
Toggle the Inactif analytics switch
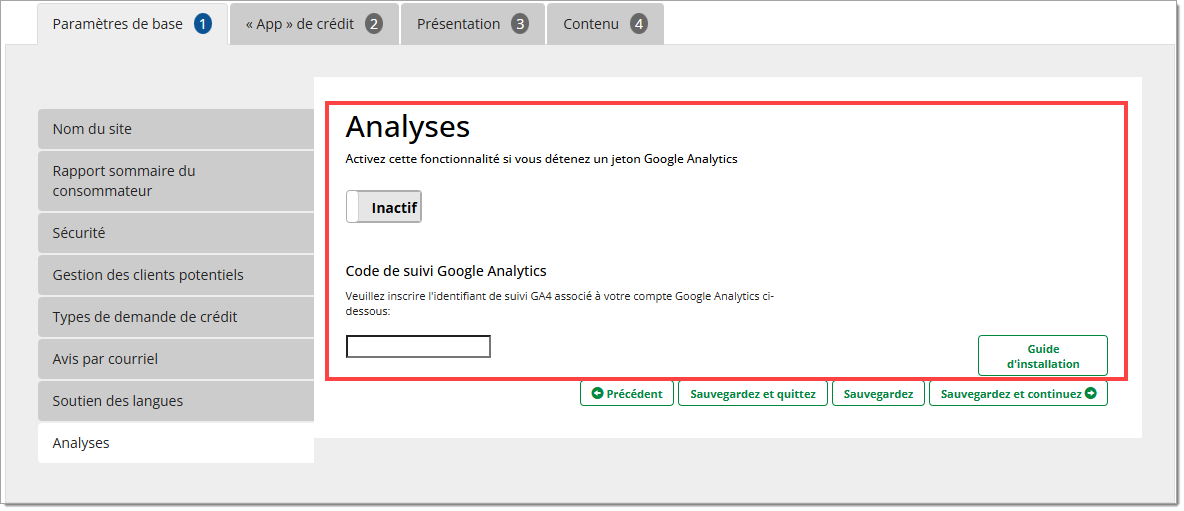[384, 207]
